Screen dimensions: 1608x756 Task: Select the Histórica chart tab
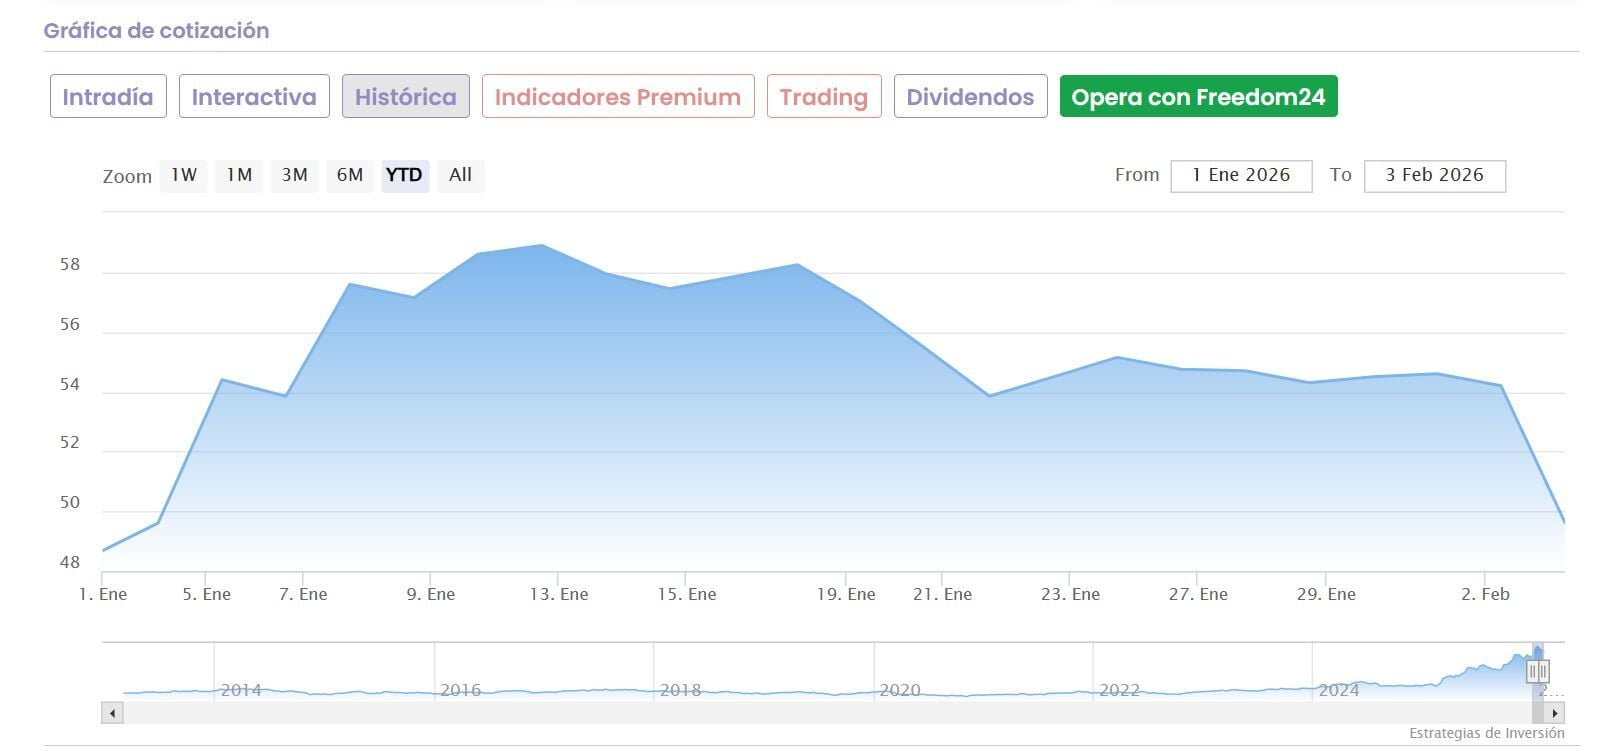406,97
